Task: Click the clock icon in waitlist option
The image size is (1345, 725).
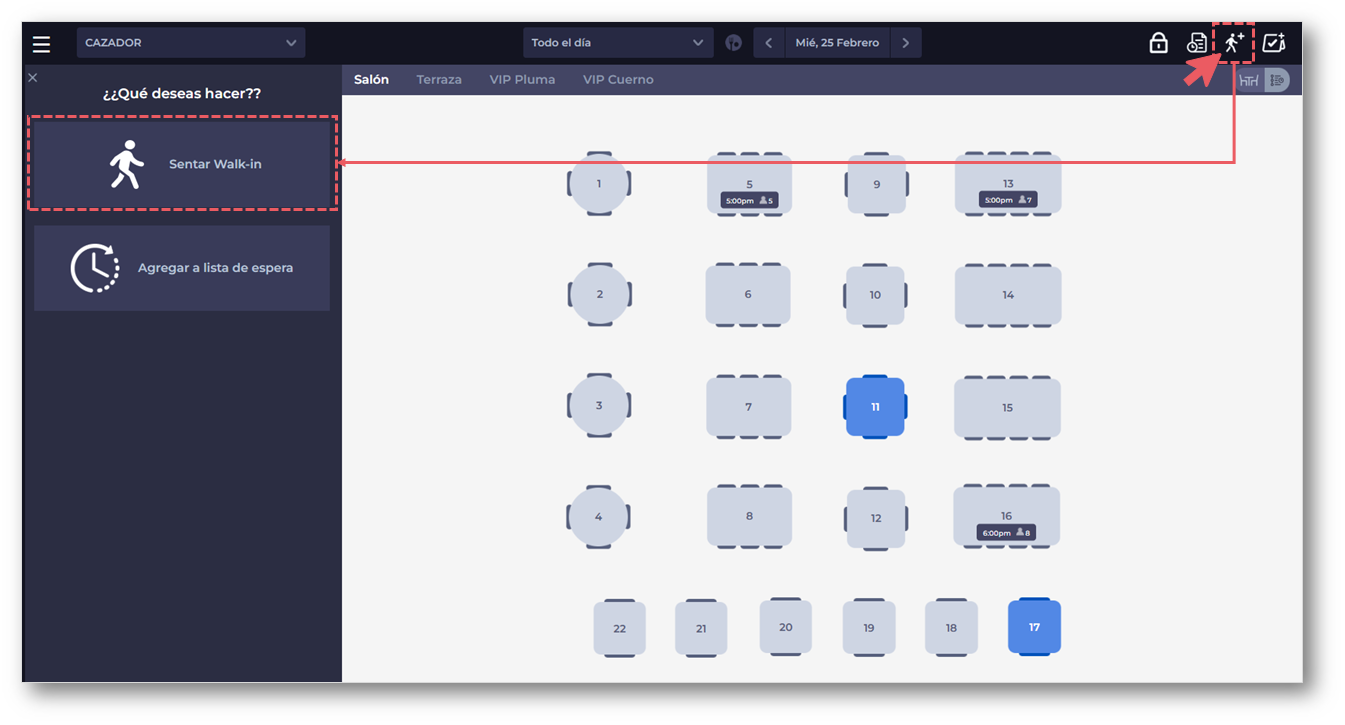Action: pyautogui.click(x=94, y=267)
